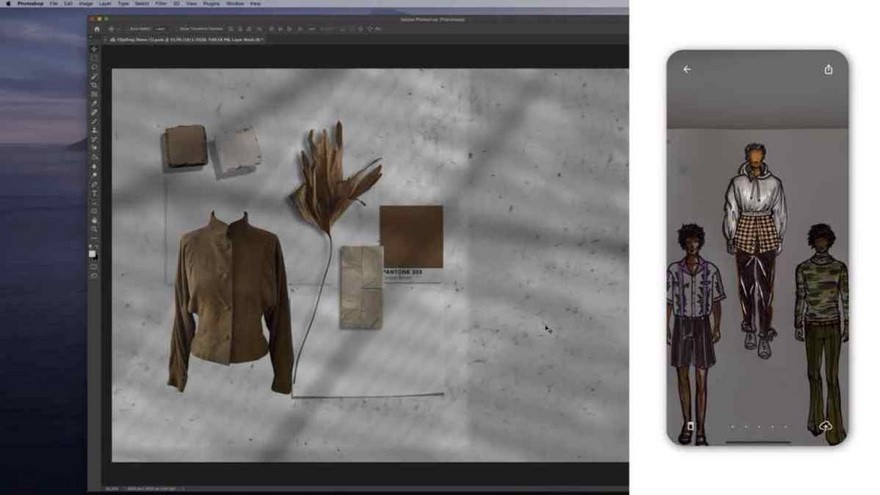Open the Auto-Select Layer dropdown

(161, 29)
